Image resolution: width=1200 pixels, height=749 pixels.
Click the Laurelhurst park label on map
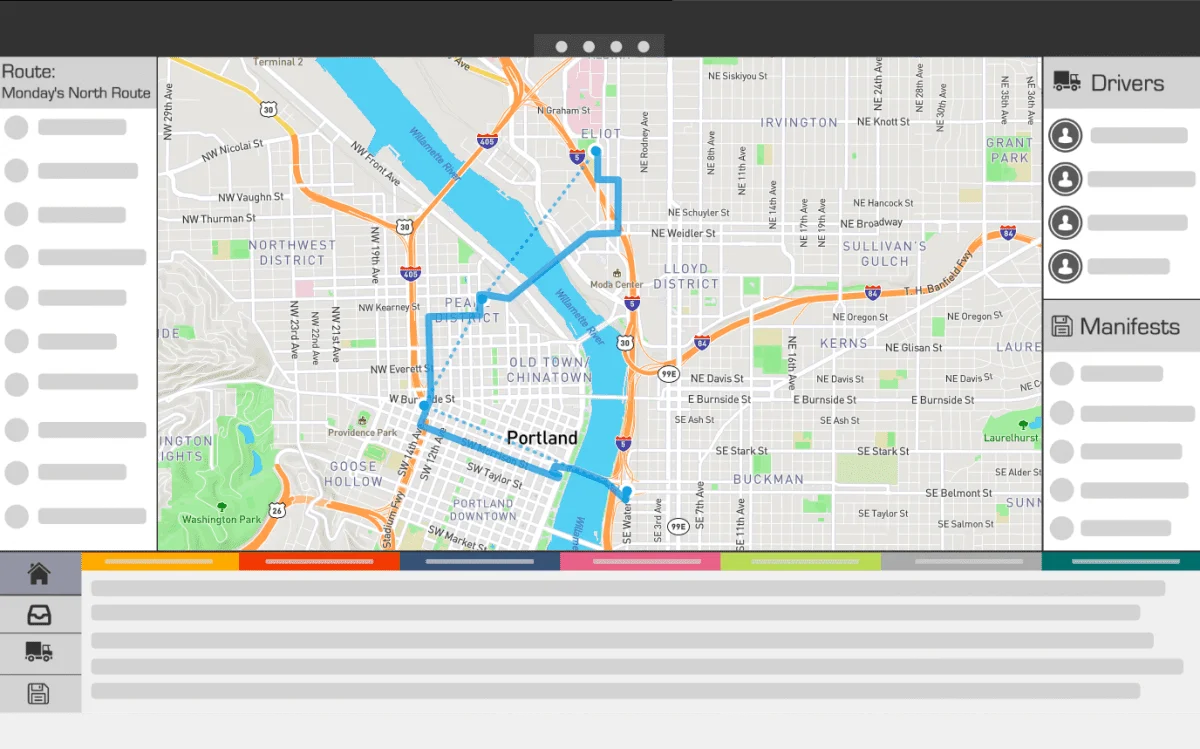tap(1011, 438)
